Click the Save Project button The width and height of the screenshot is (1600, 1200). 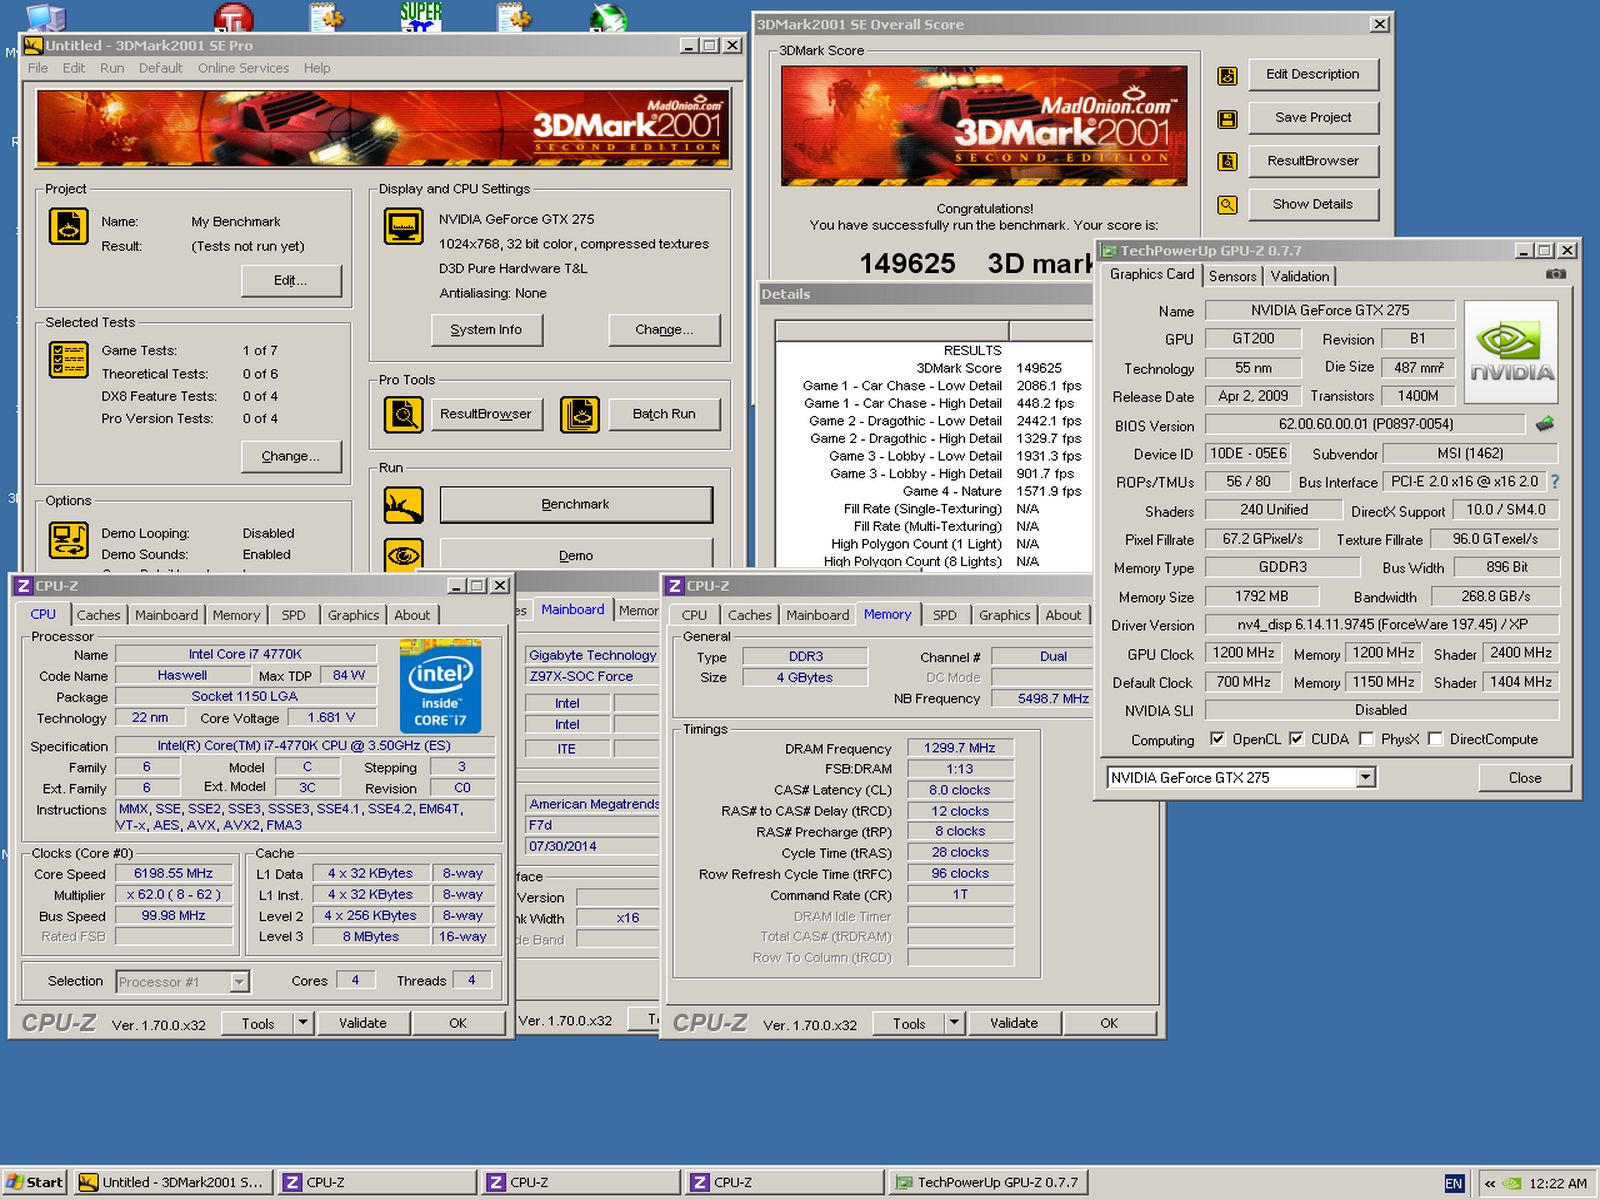(x=1313, y=117)
